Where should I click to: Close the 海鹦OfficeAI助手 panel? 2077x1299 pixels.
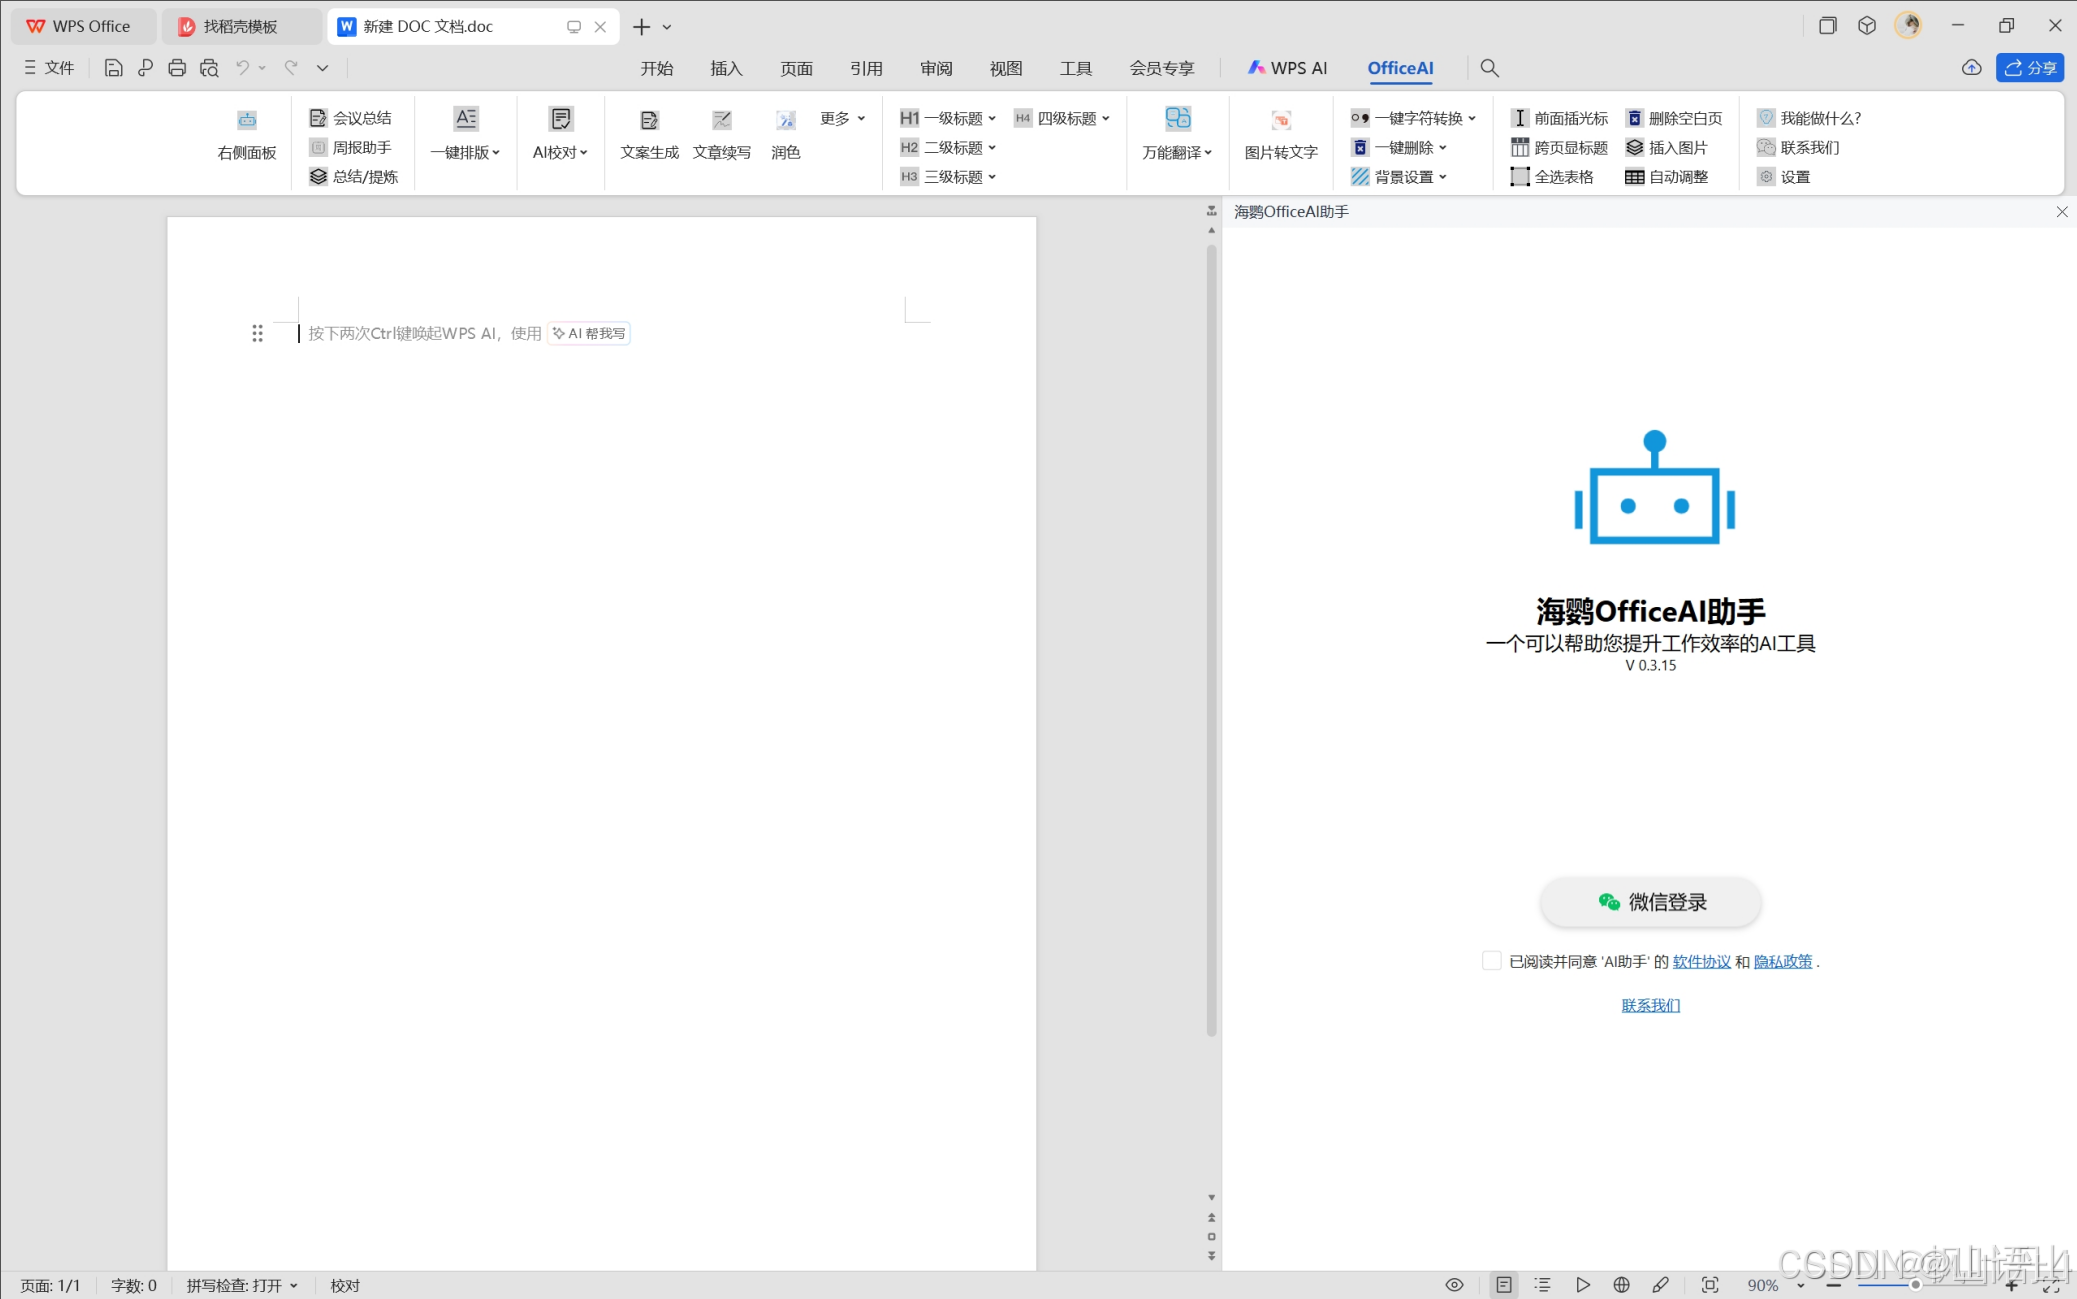coord(2062,212)
